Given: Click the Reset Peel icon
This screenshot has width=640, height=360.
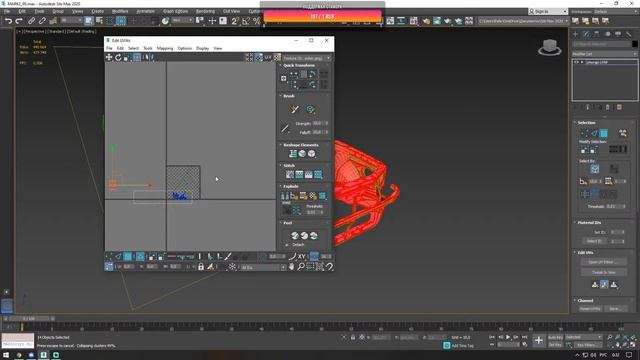Looking at the screenshot, I should coord(313,236).
